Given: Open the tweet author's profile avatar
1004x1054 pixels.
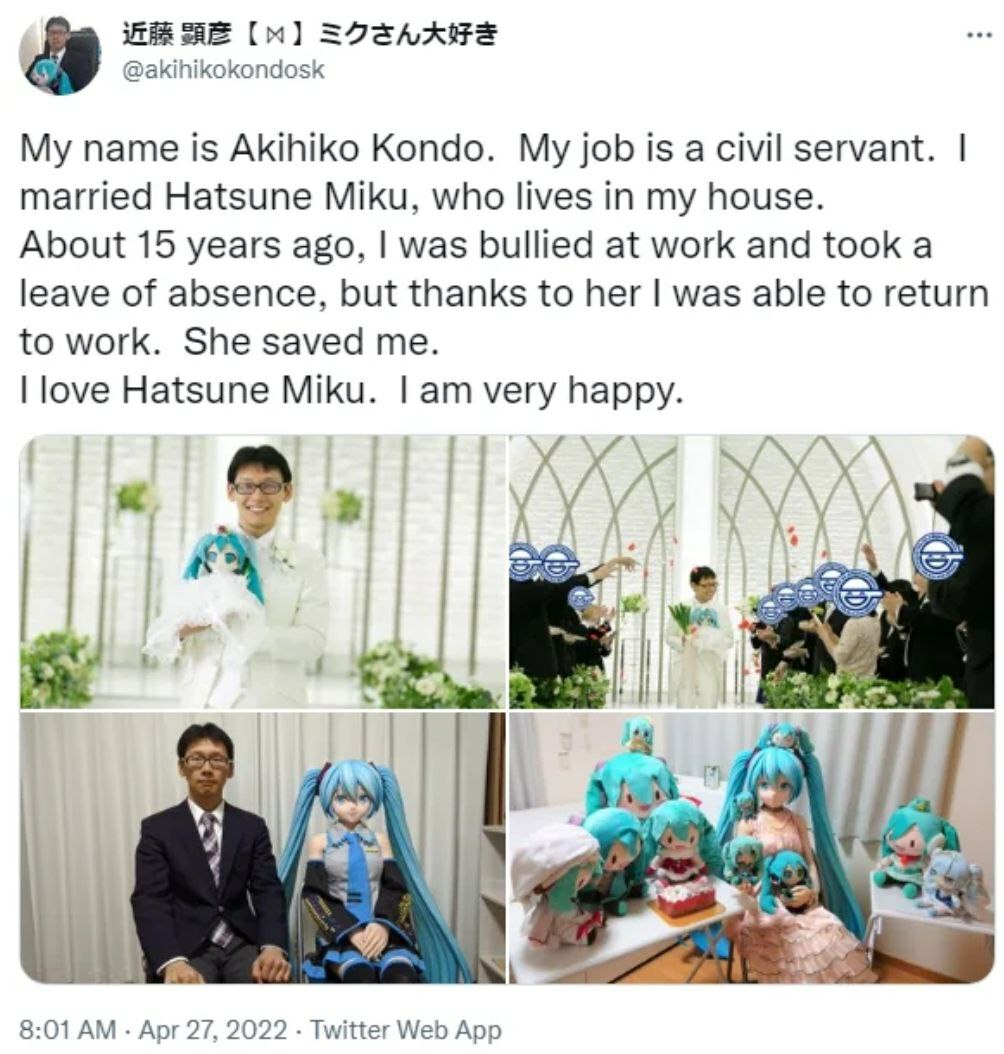Looking at the screenshot, I should pyautogui.click(x=58, y=54).
